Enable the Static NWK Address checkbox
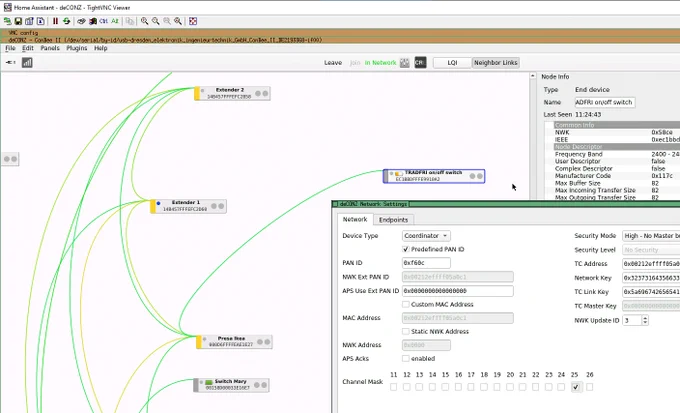The height and width of the screenshot is (413, 680). coord(405,331)
